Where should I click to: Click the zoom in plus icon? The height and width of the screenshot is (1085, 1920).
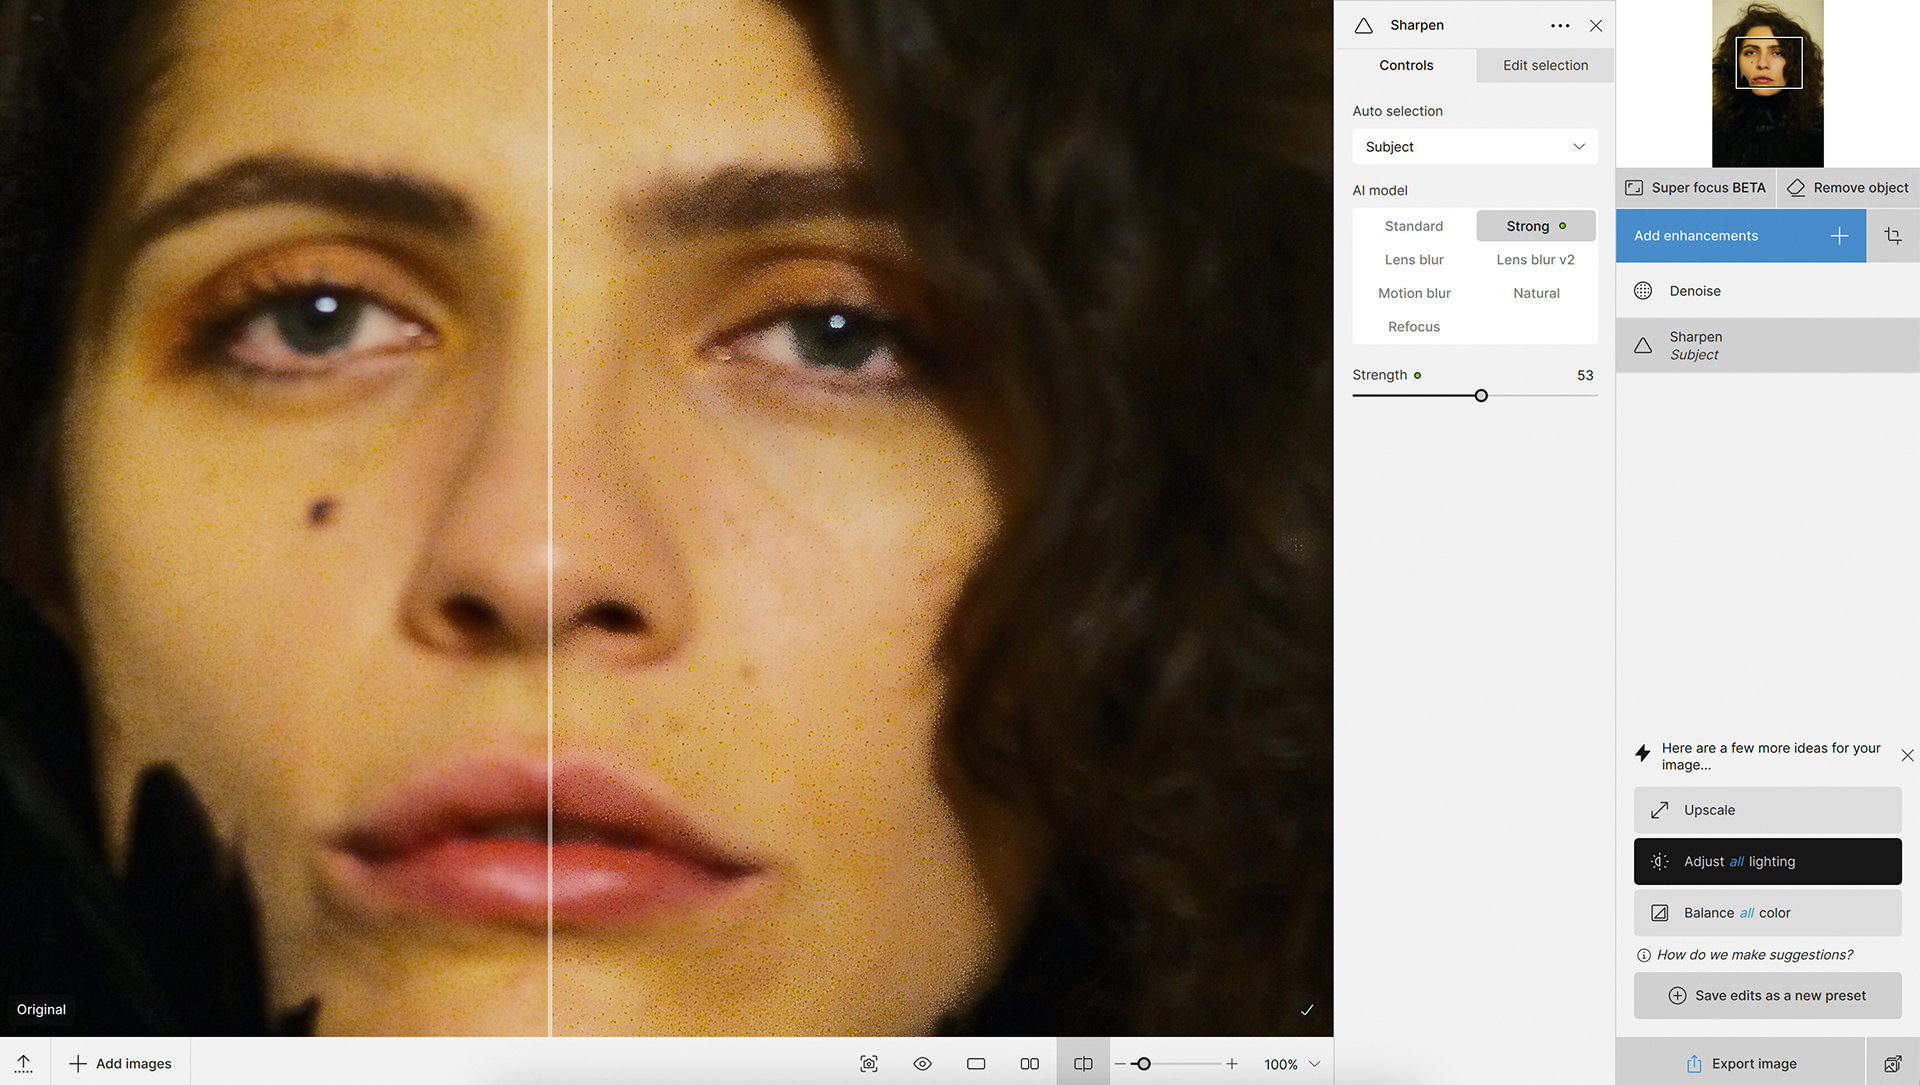1232,1064
